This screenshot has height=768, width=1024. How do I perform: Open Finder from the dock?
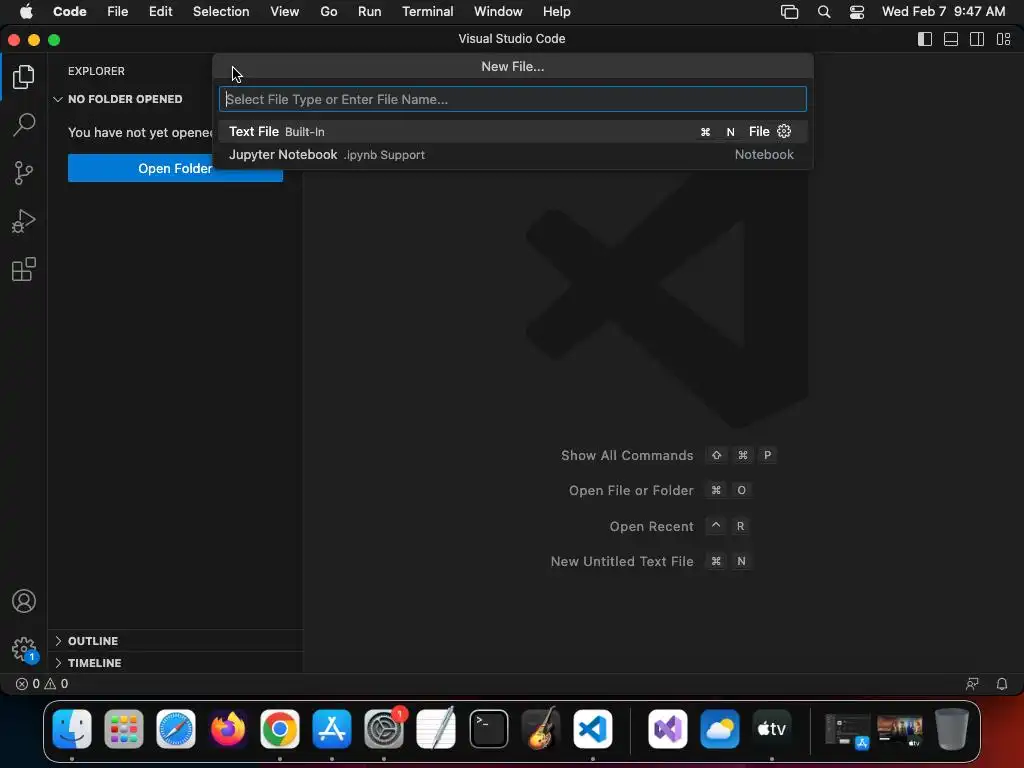click(x=72, y=729)
